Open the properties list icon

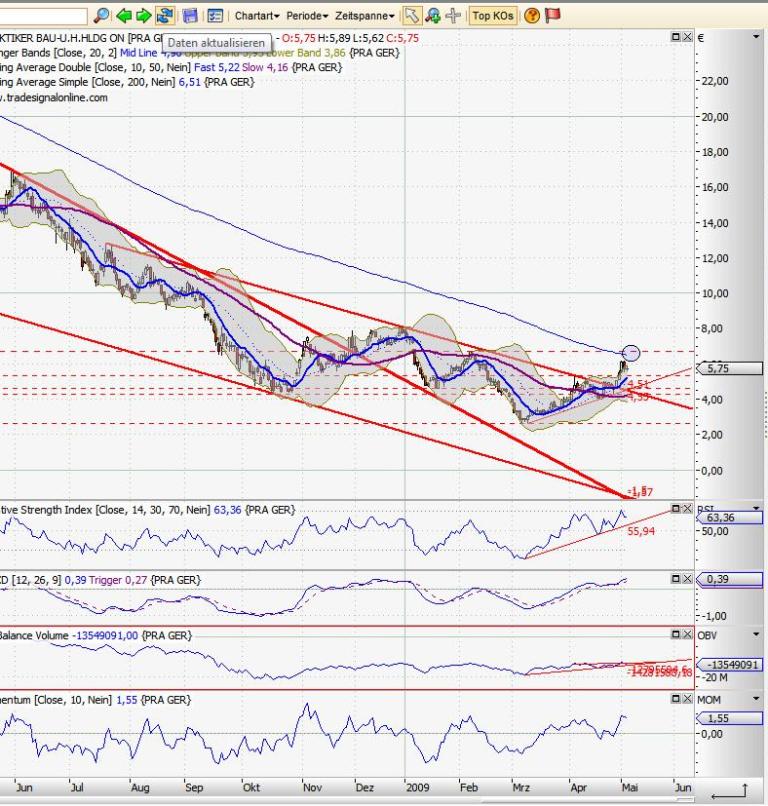214,15
